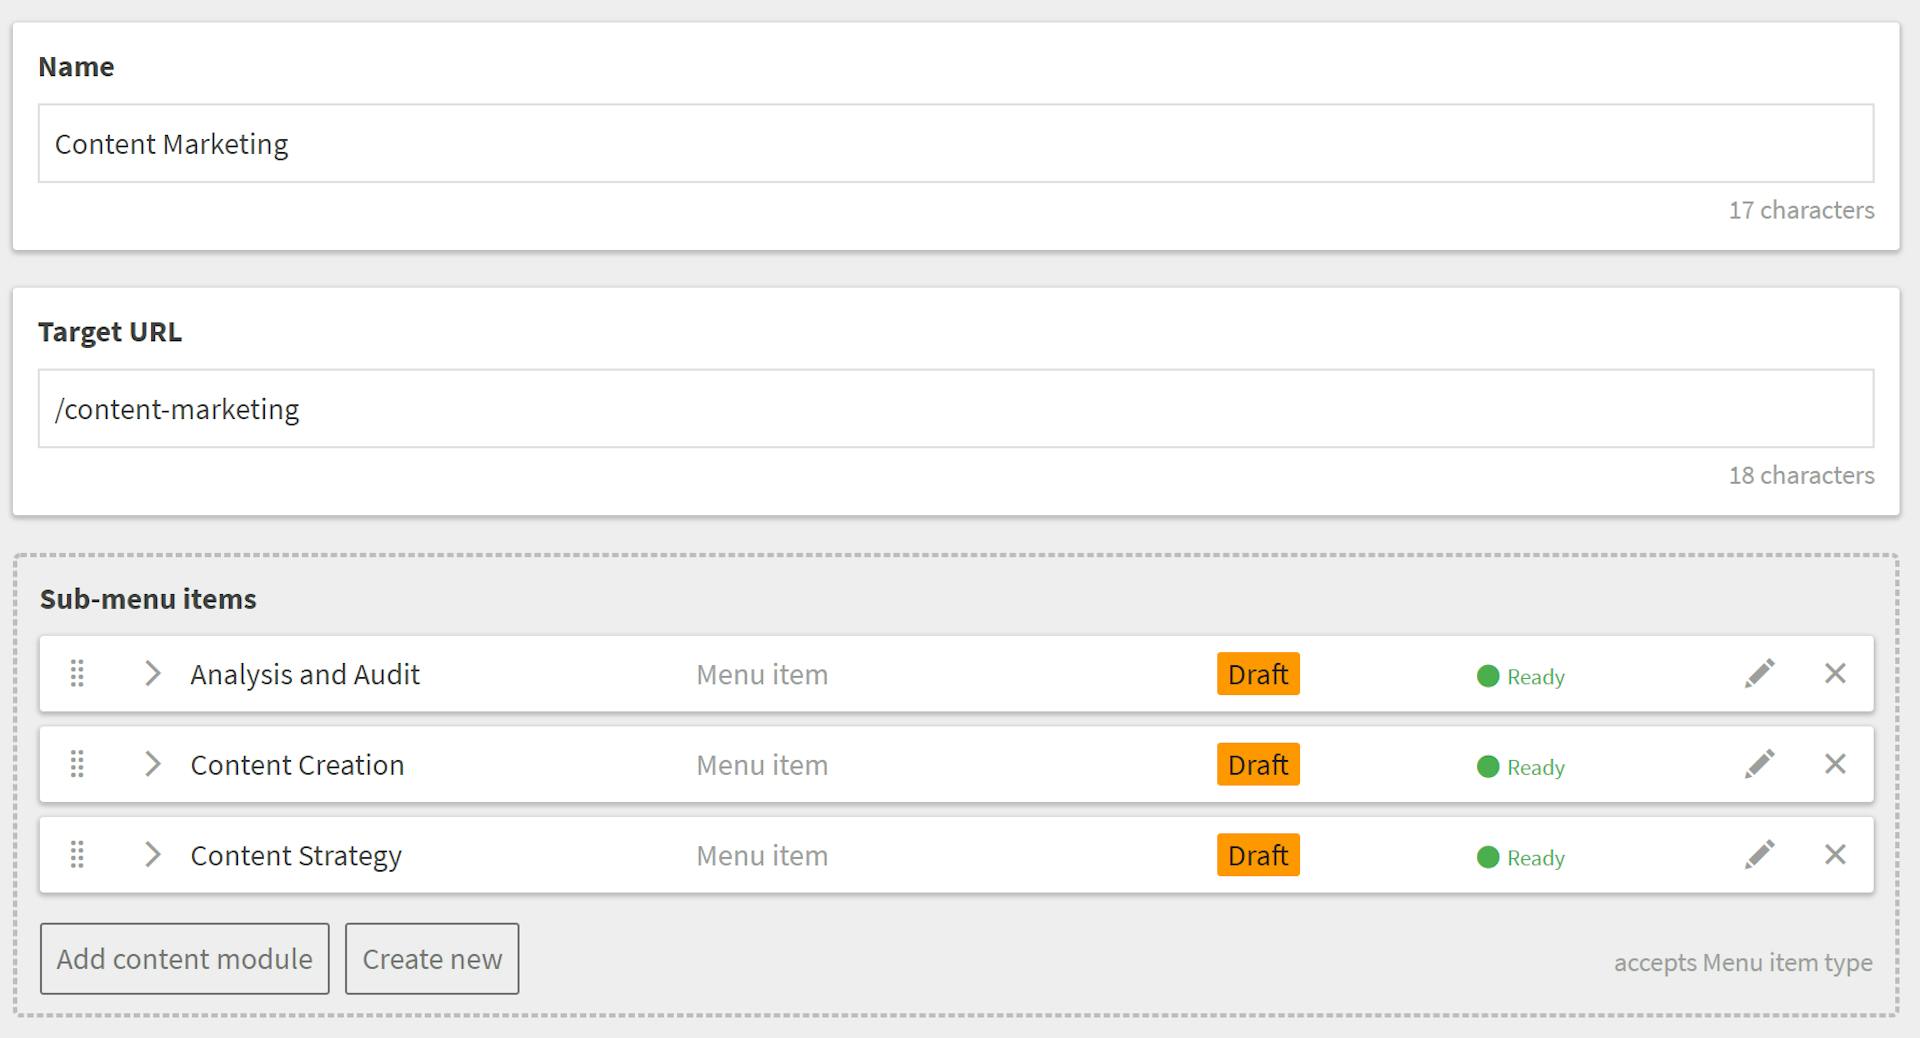Expand the Content Creation row

click(x=152, y=764)
